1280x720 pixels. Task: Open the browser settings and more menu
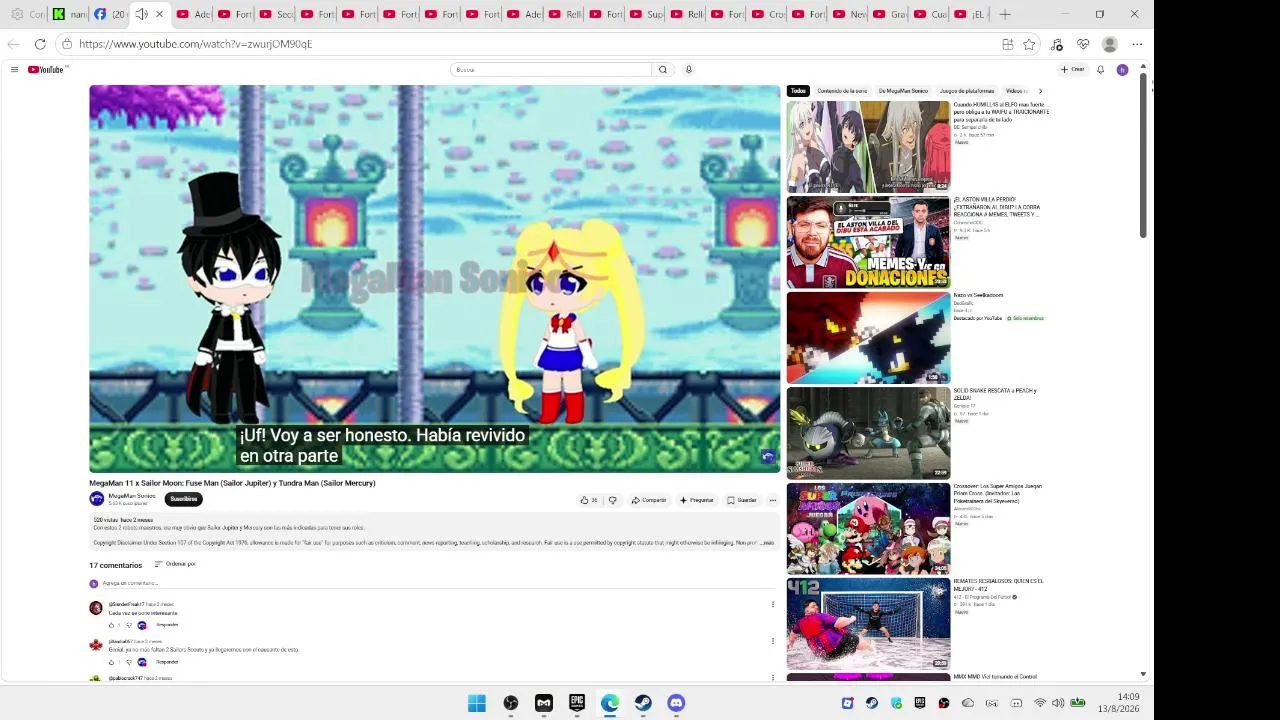(x=1137, y=44)
